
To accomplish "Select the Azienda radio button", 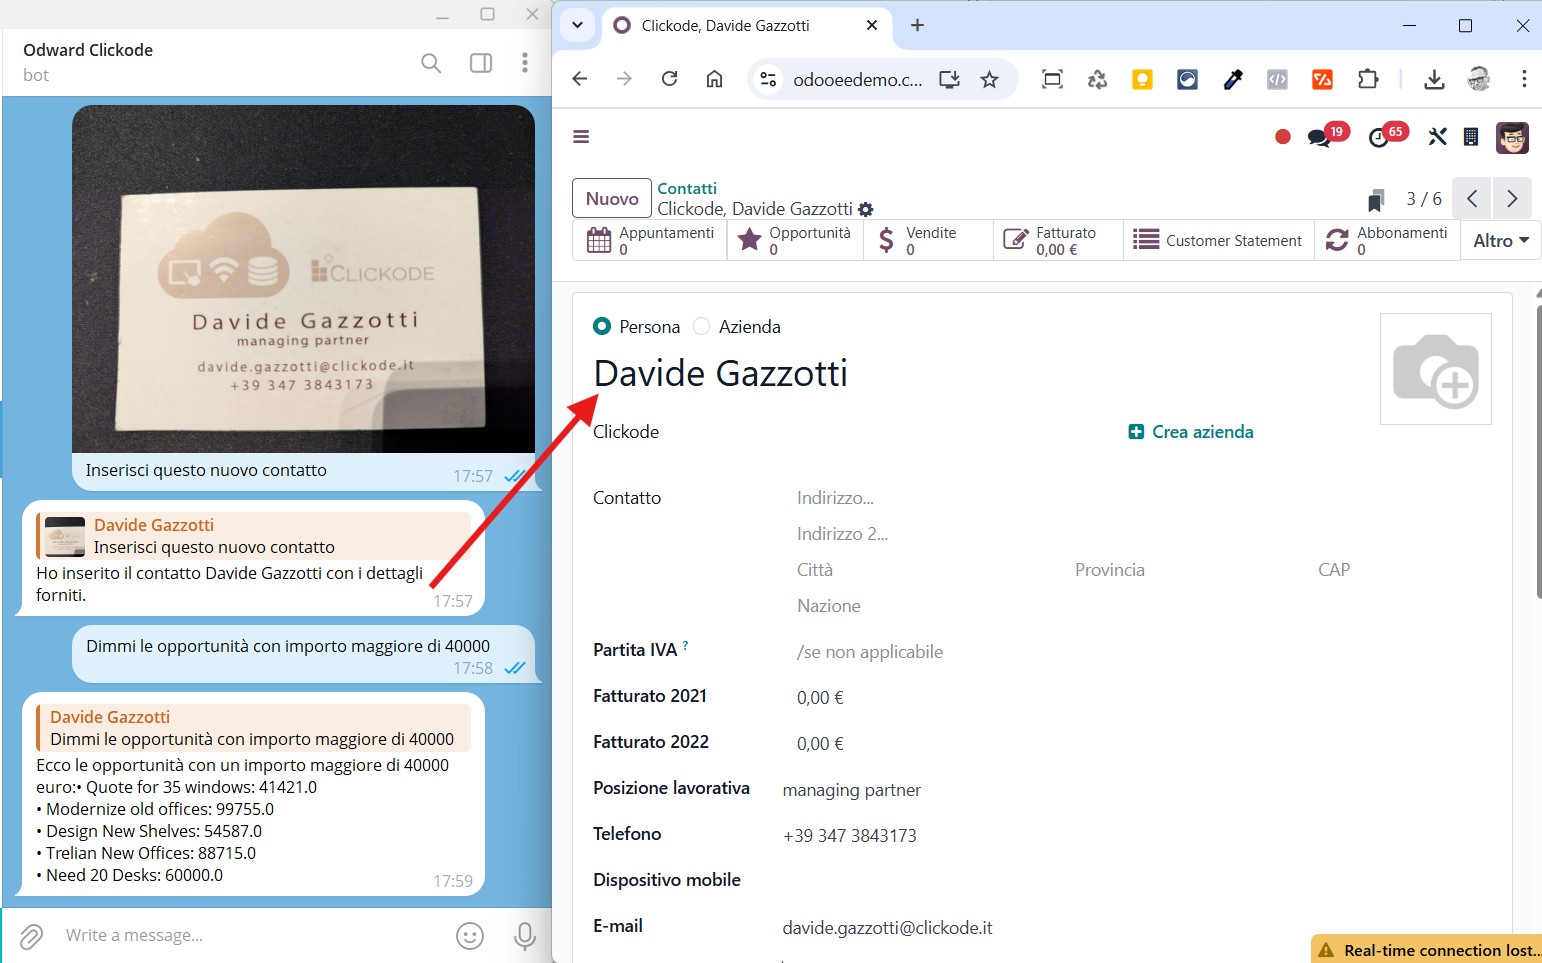I will [x=702, y=326].
